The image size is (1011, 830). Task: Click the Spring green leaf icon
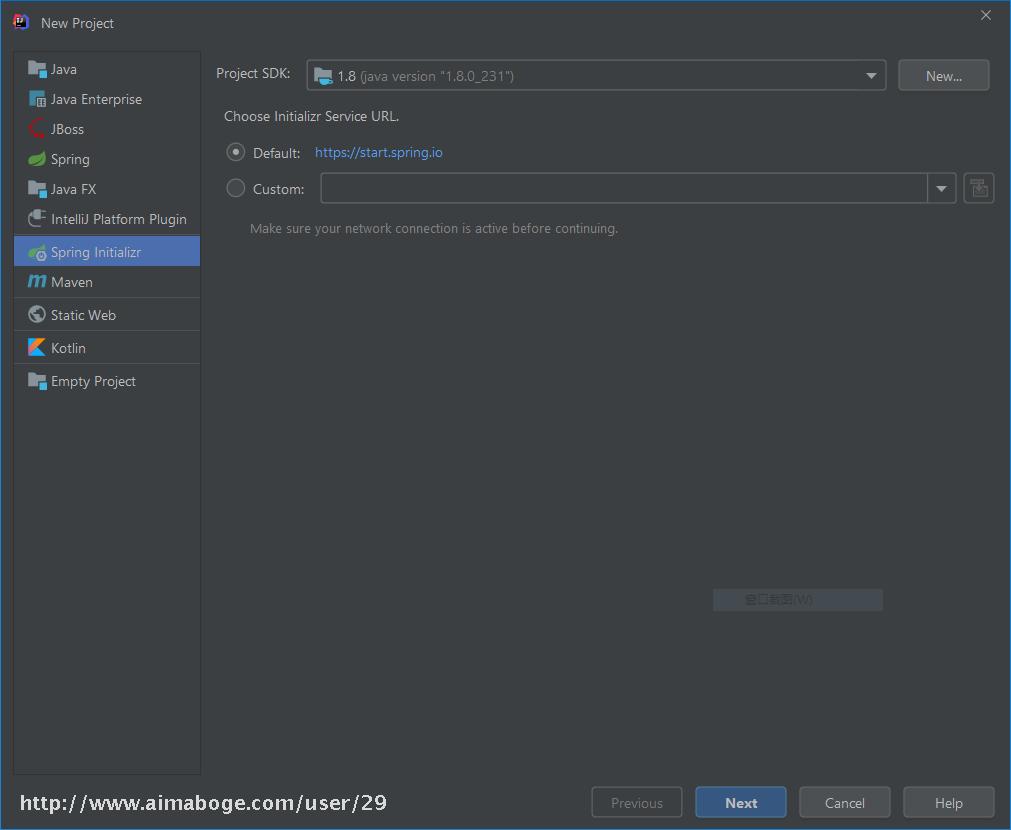click(37, 159)
